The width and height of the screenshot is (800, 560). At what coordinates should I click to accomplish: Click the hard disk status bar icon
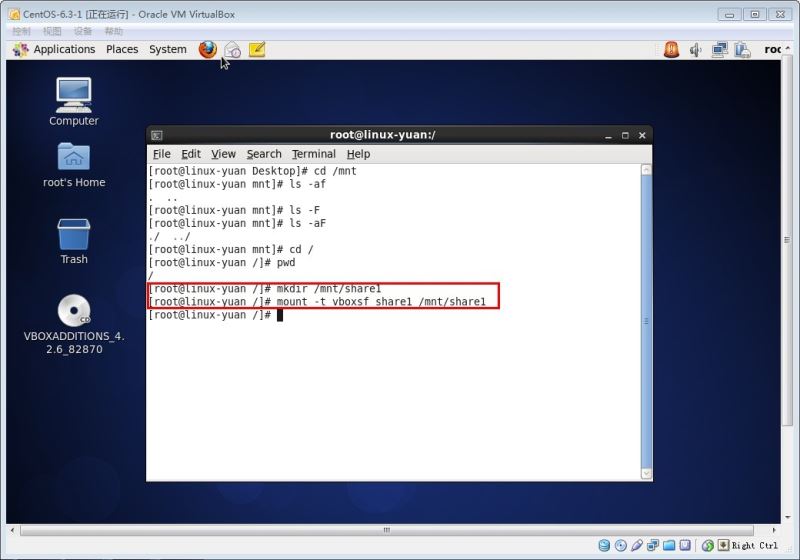pos(605,545)
